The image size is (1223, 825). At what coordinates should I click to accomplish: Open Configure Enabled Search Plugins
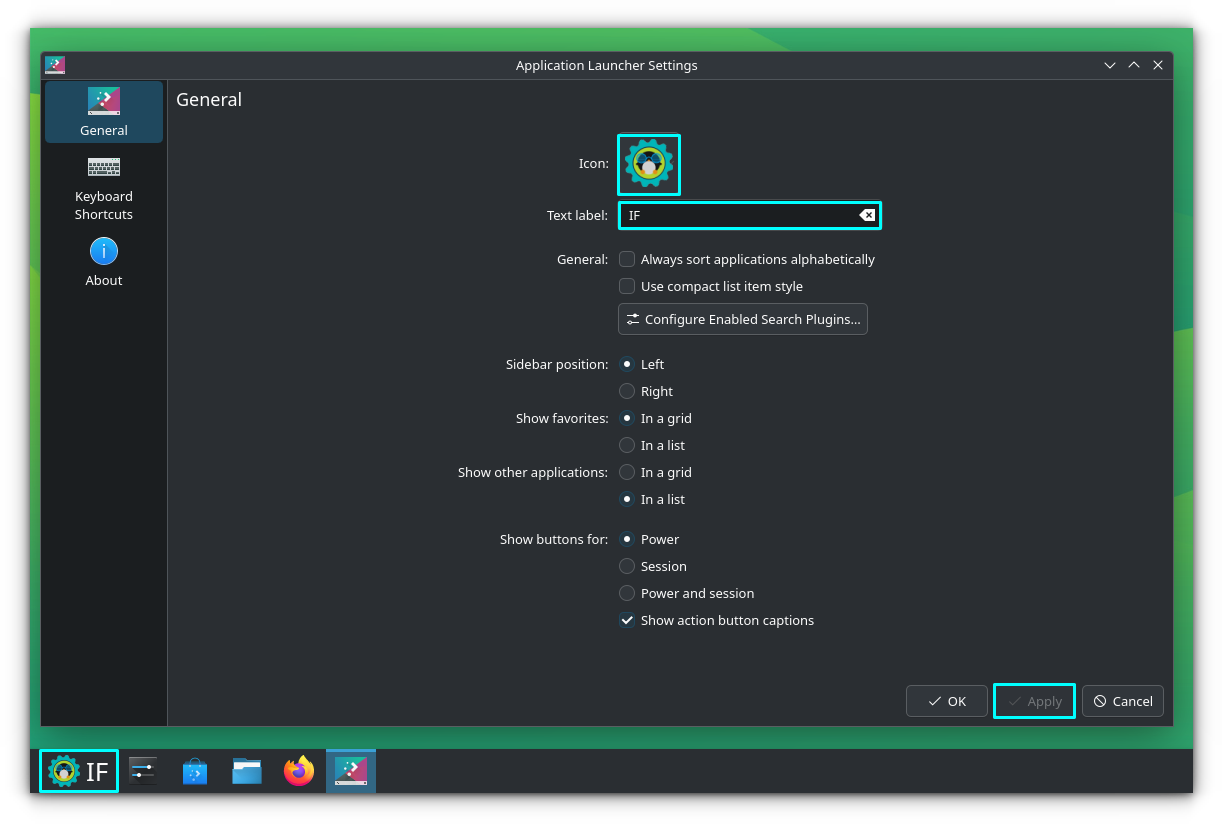742,319
